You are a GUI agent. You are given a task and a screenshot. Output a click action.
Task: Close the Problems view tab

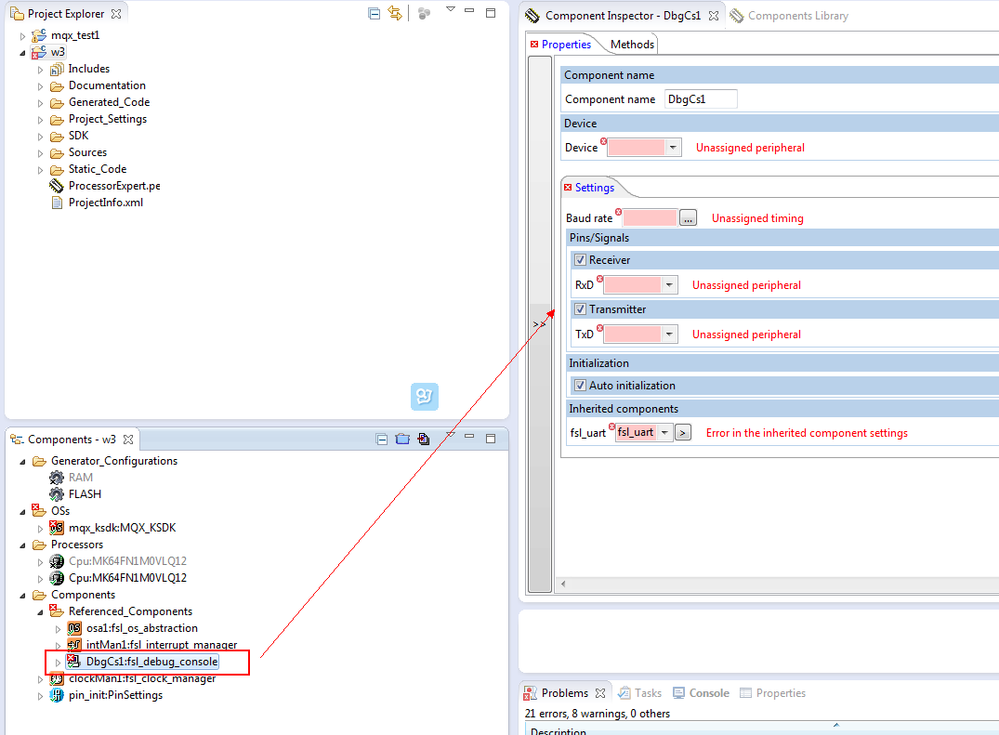(600, 693)
